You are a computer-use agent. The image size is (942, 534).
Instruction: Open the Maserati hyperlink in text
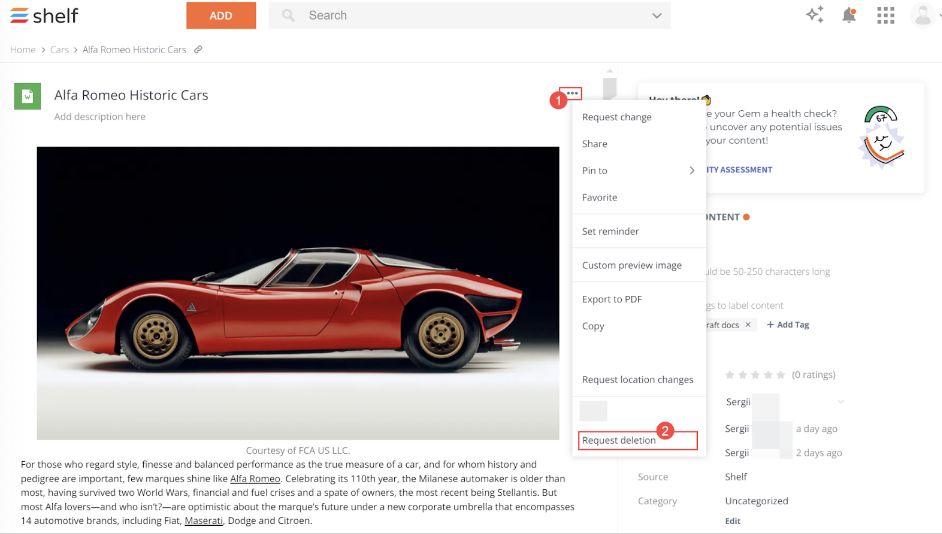tap(203, 521)
